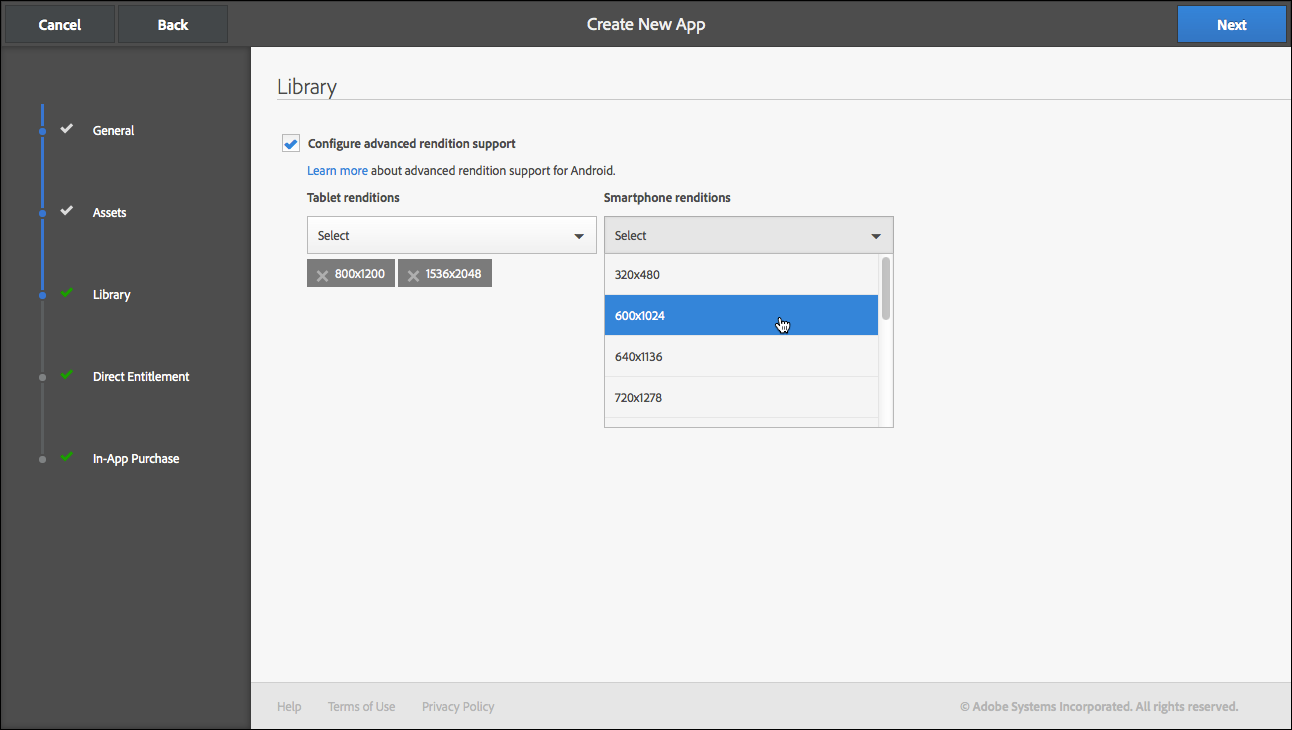1292x730 pixels.
Task: Click the checkmark next to Assets
Action: pos(66,210)
